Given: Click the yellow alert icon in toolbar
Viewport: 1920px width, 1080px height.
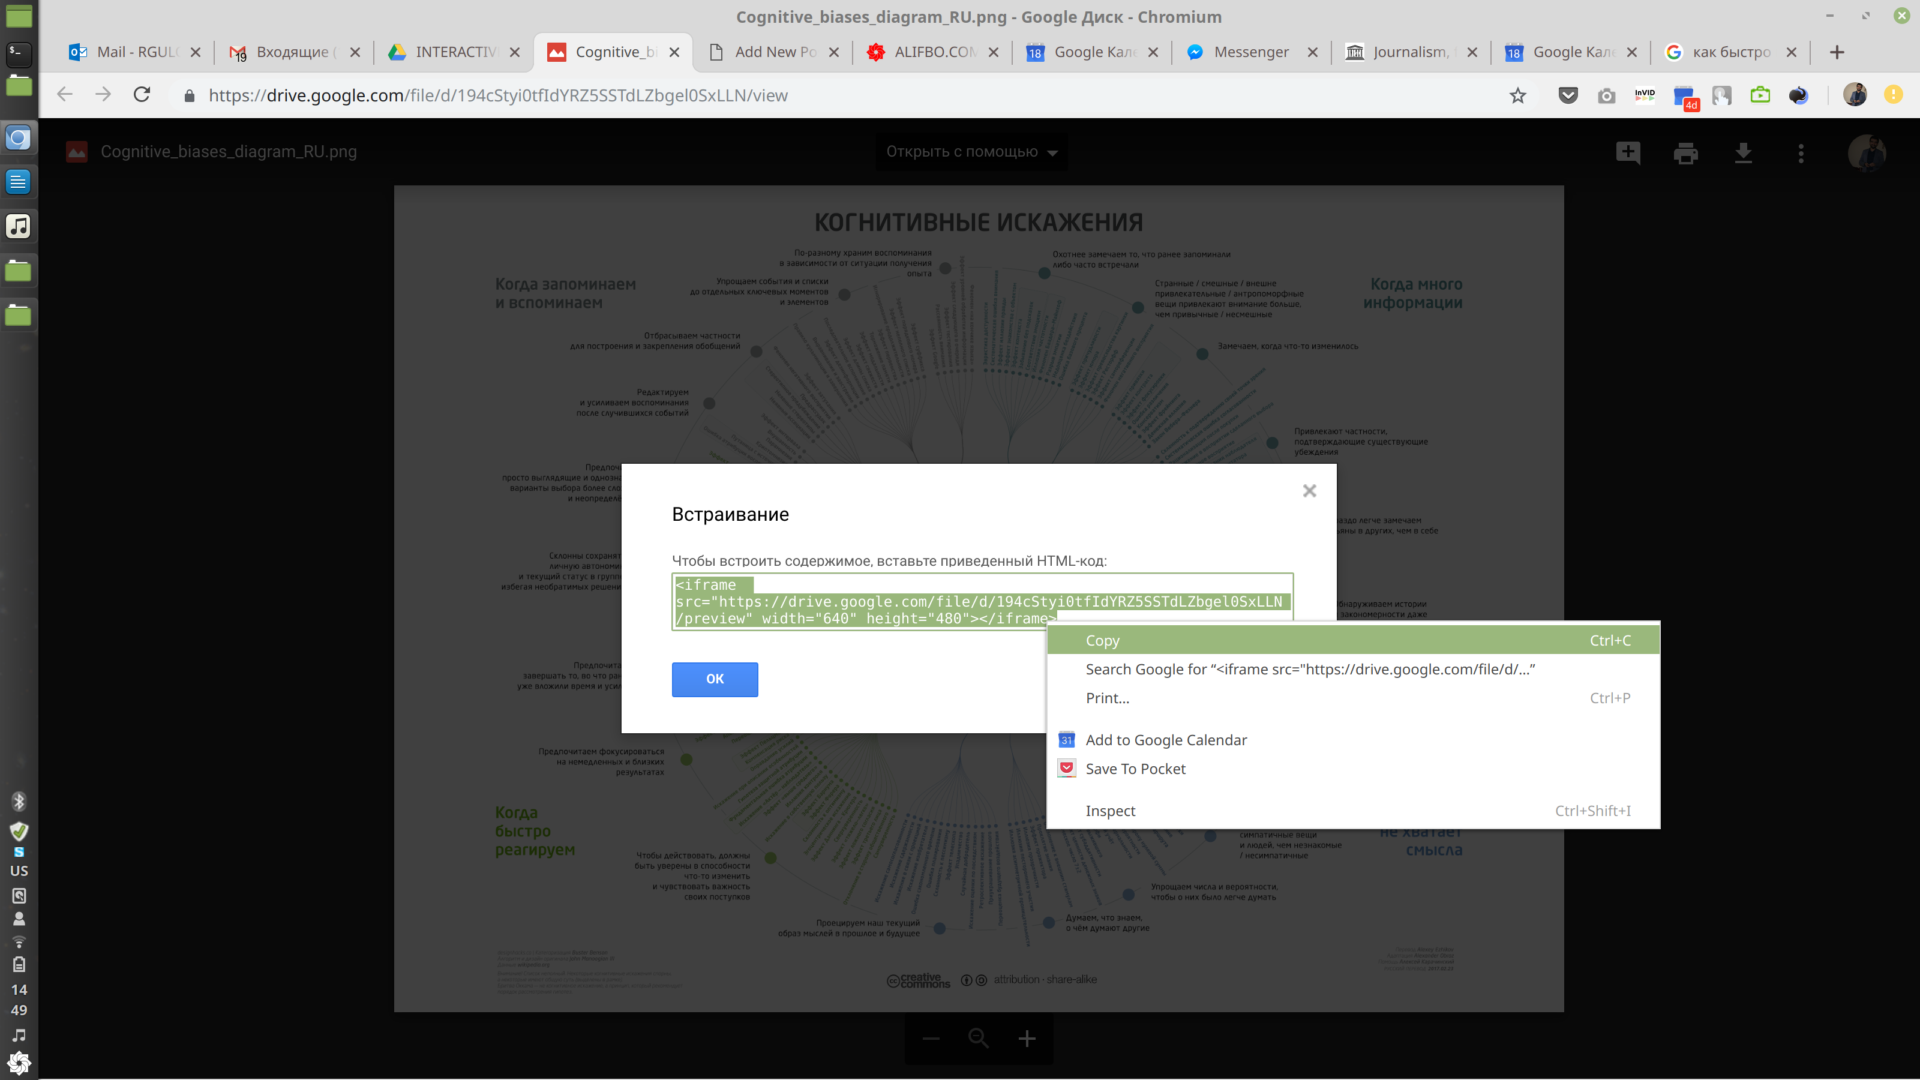Looking at the screenshot, I should 1893,95.
